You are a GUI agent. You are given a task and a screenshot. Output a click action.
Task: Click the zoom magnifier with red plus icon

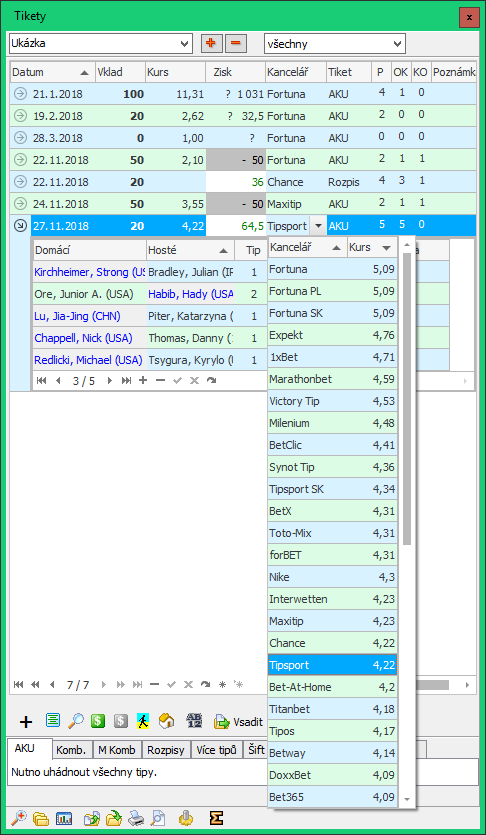point(18,817)
